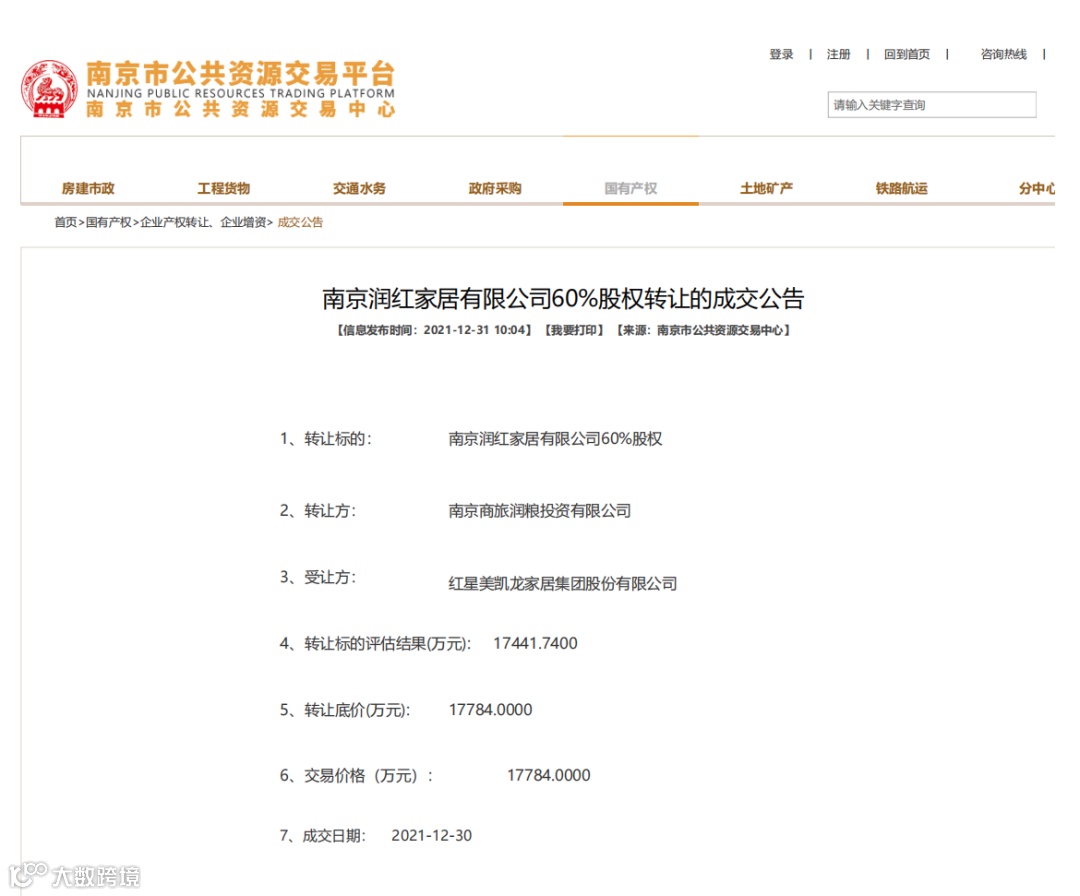Click the value 南京润红家居有限公司60%股权
The height and width of the screenshot is (896, 1080).
pos(555,439)
